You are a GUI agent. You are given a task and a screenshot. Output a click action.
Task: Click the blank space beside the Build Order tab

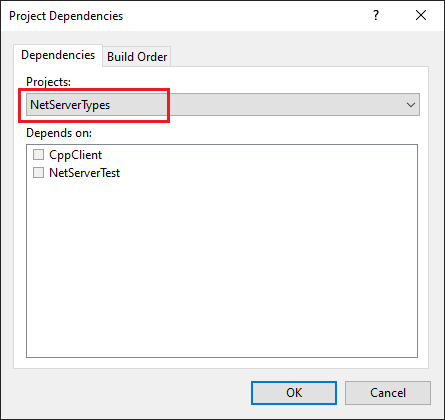coord(299,56)
